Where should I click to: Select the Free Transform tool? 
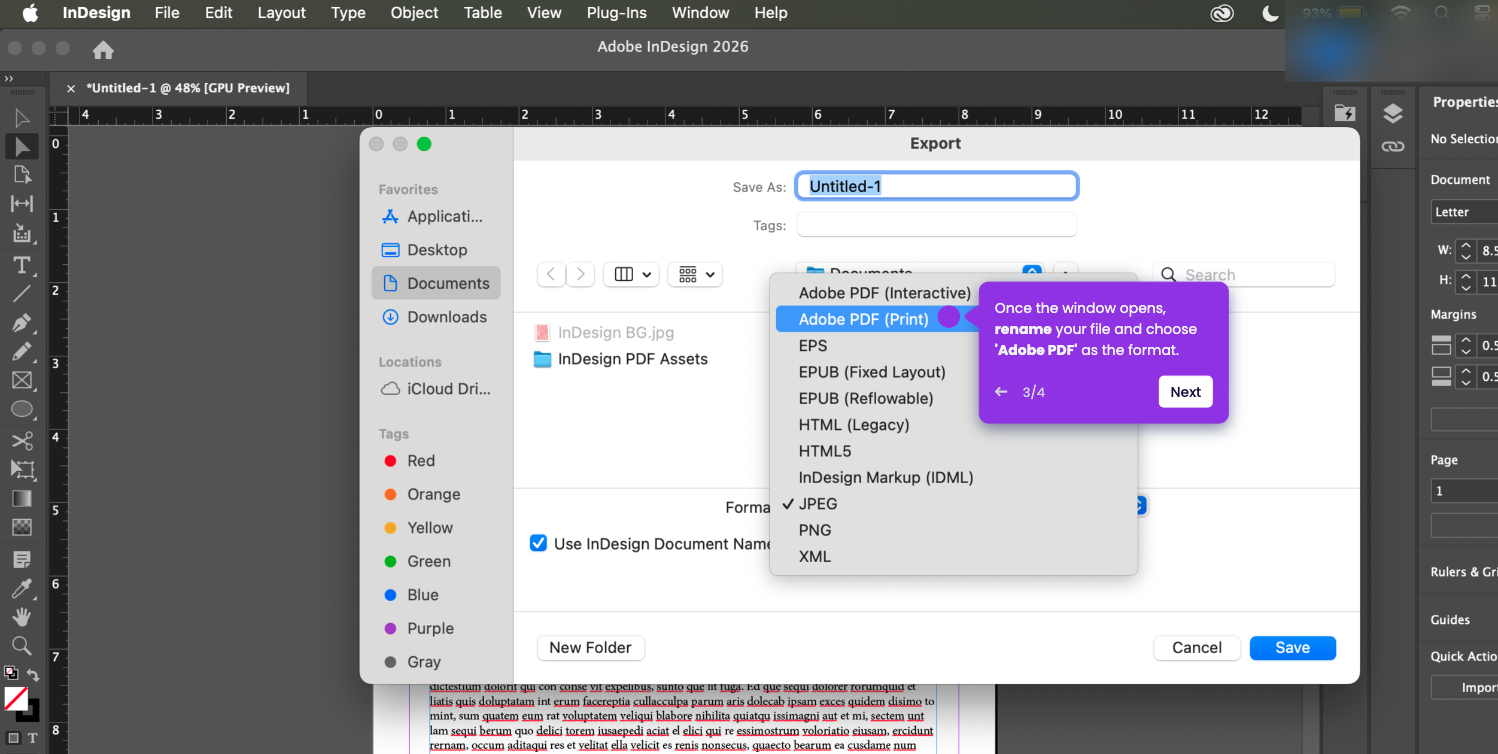tap(22, 469)
